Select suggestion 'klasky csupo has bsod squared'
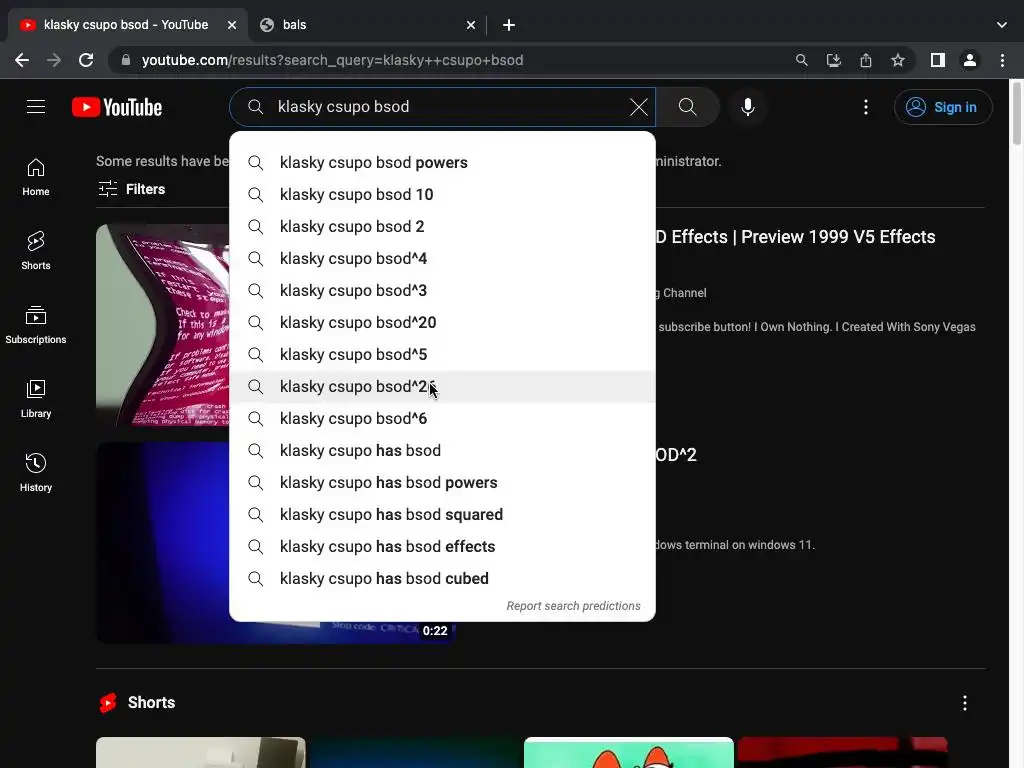This screenshot has height=768, width=1024. 442,515
